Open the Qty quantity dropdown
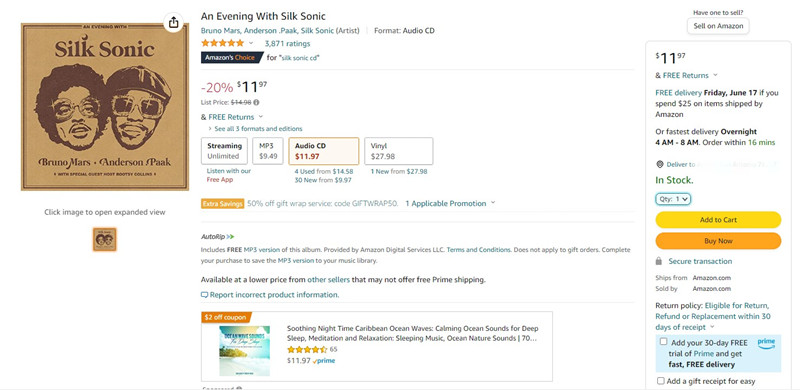The width and height of the screenshot is (800, 390). (673, 199)
